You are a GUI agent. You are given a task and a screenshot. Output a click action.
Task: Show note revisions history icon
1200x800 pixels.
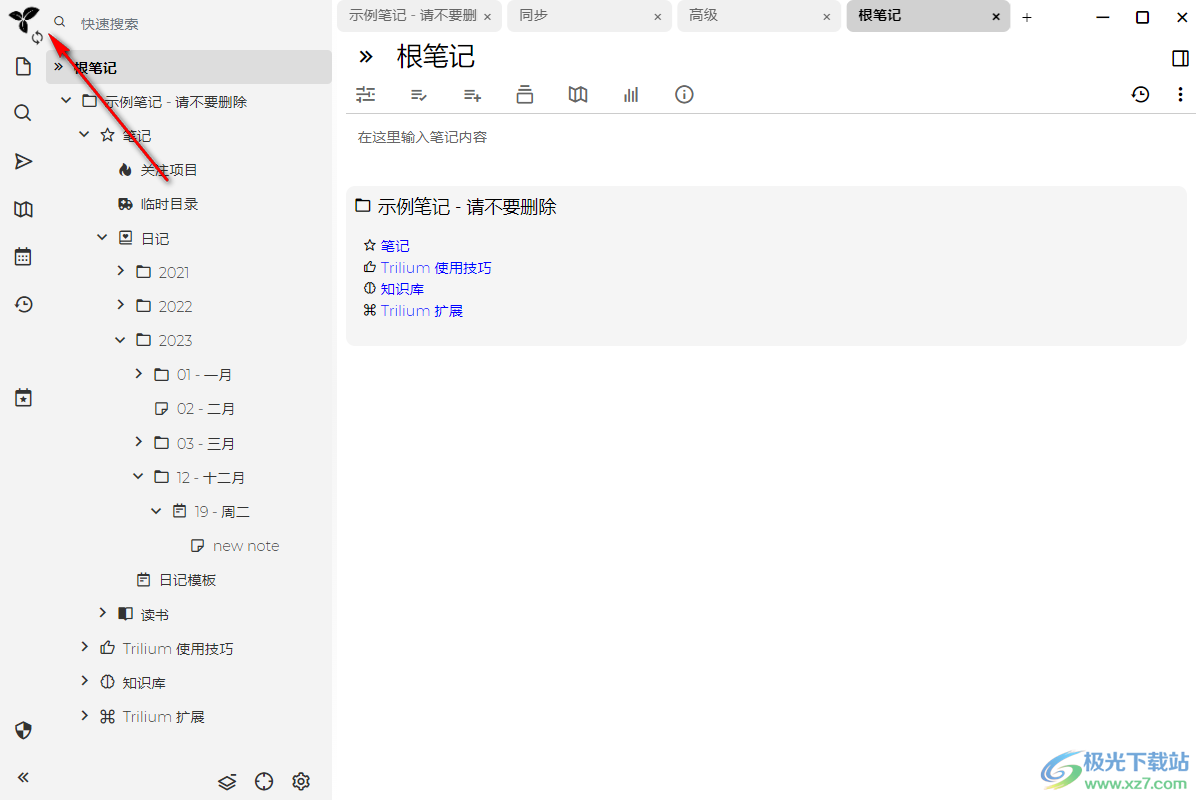pyautogui.click(x=1141, y=94)
